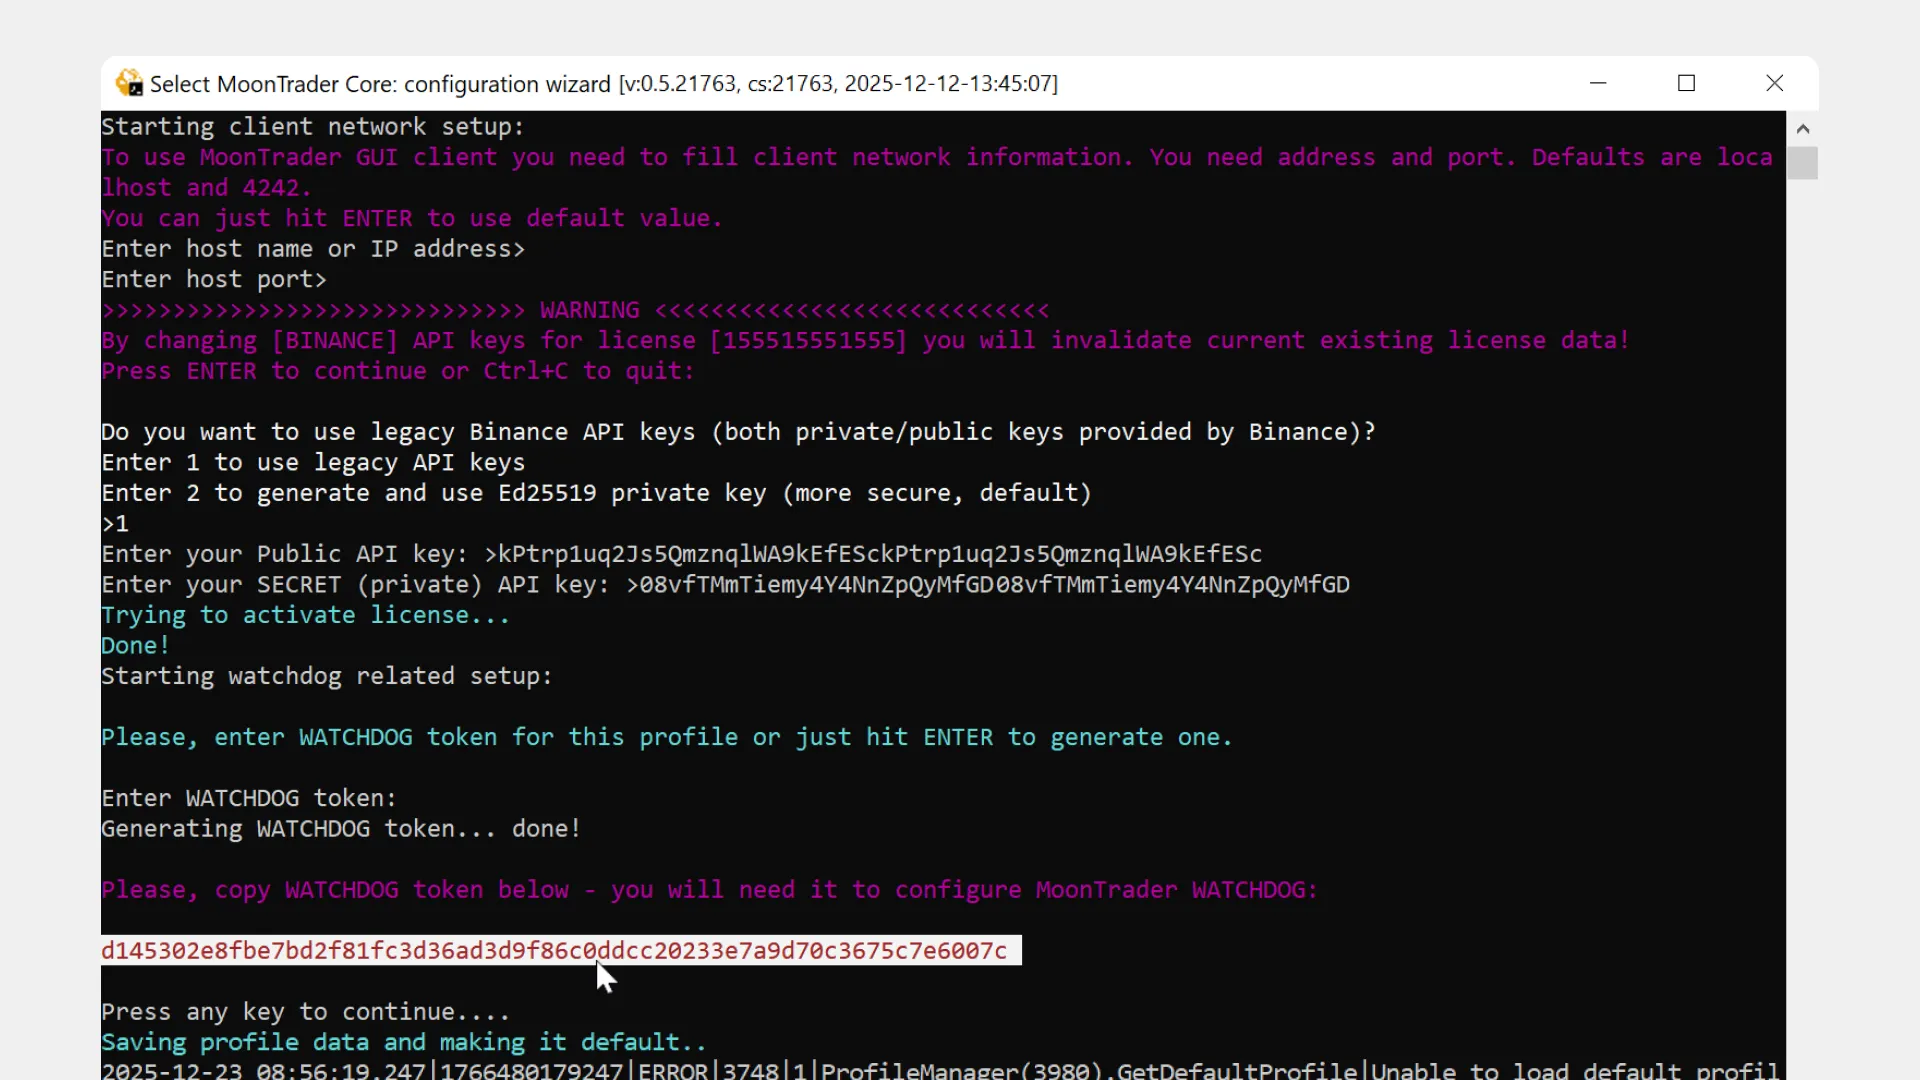The width and height of the screenshot is (1920, 1080).
Task: Click the vertical scrollbar thumb
Action: point(1802,163)
